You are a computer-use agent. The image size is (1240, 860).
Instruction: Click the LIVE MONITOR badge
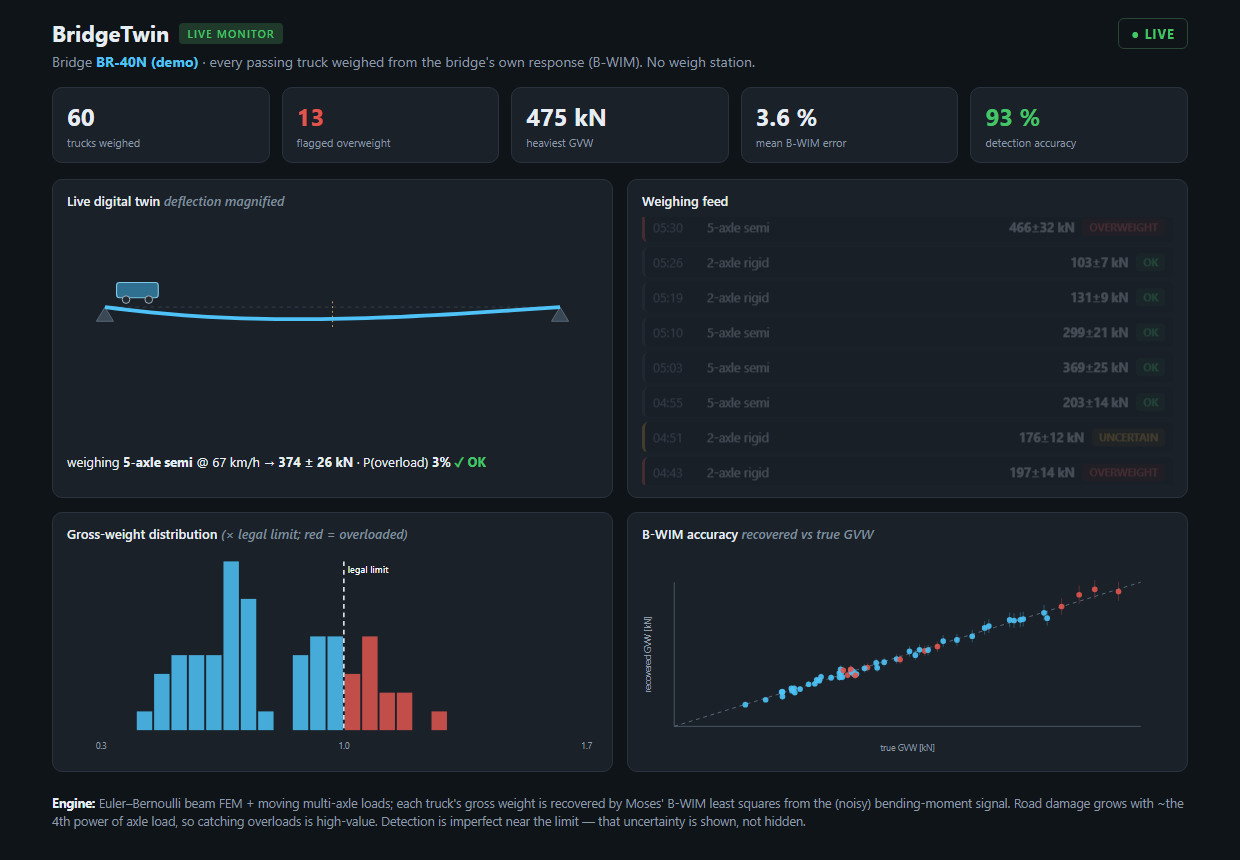[x=231, y=34]
